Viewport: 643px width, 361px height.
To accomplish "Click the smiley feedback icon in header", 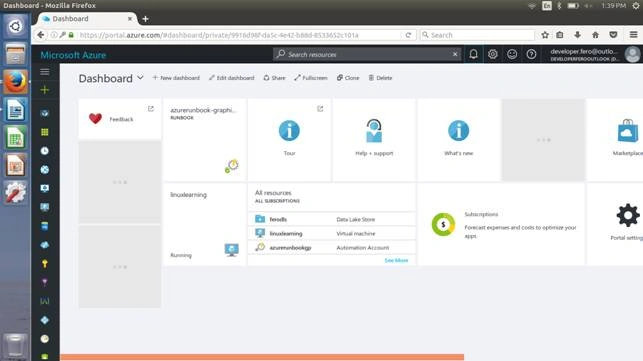I will pyautogui.click(x=512, y=54).
